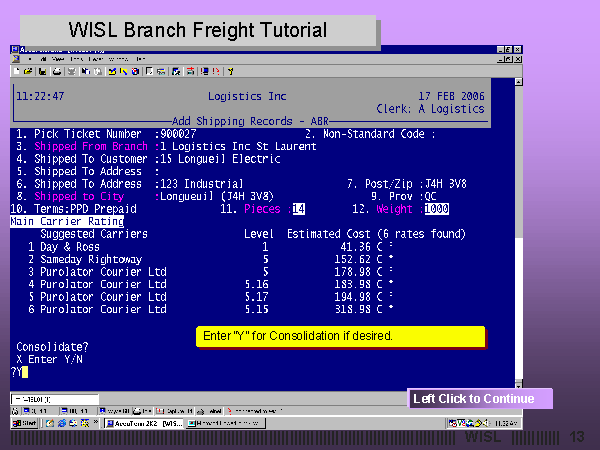The width and height of the screenshot is (600, 450).
Task: Click the ?Y prompt cursor line
Action: (19, 372)
